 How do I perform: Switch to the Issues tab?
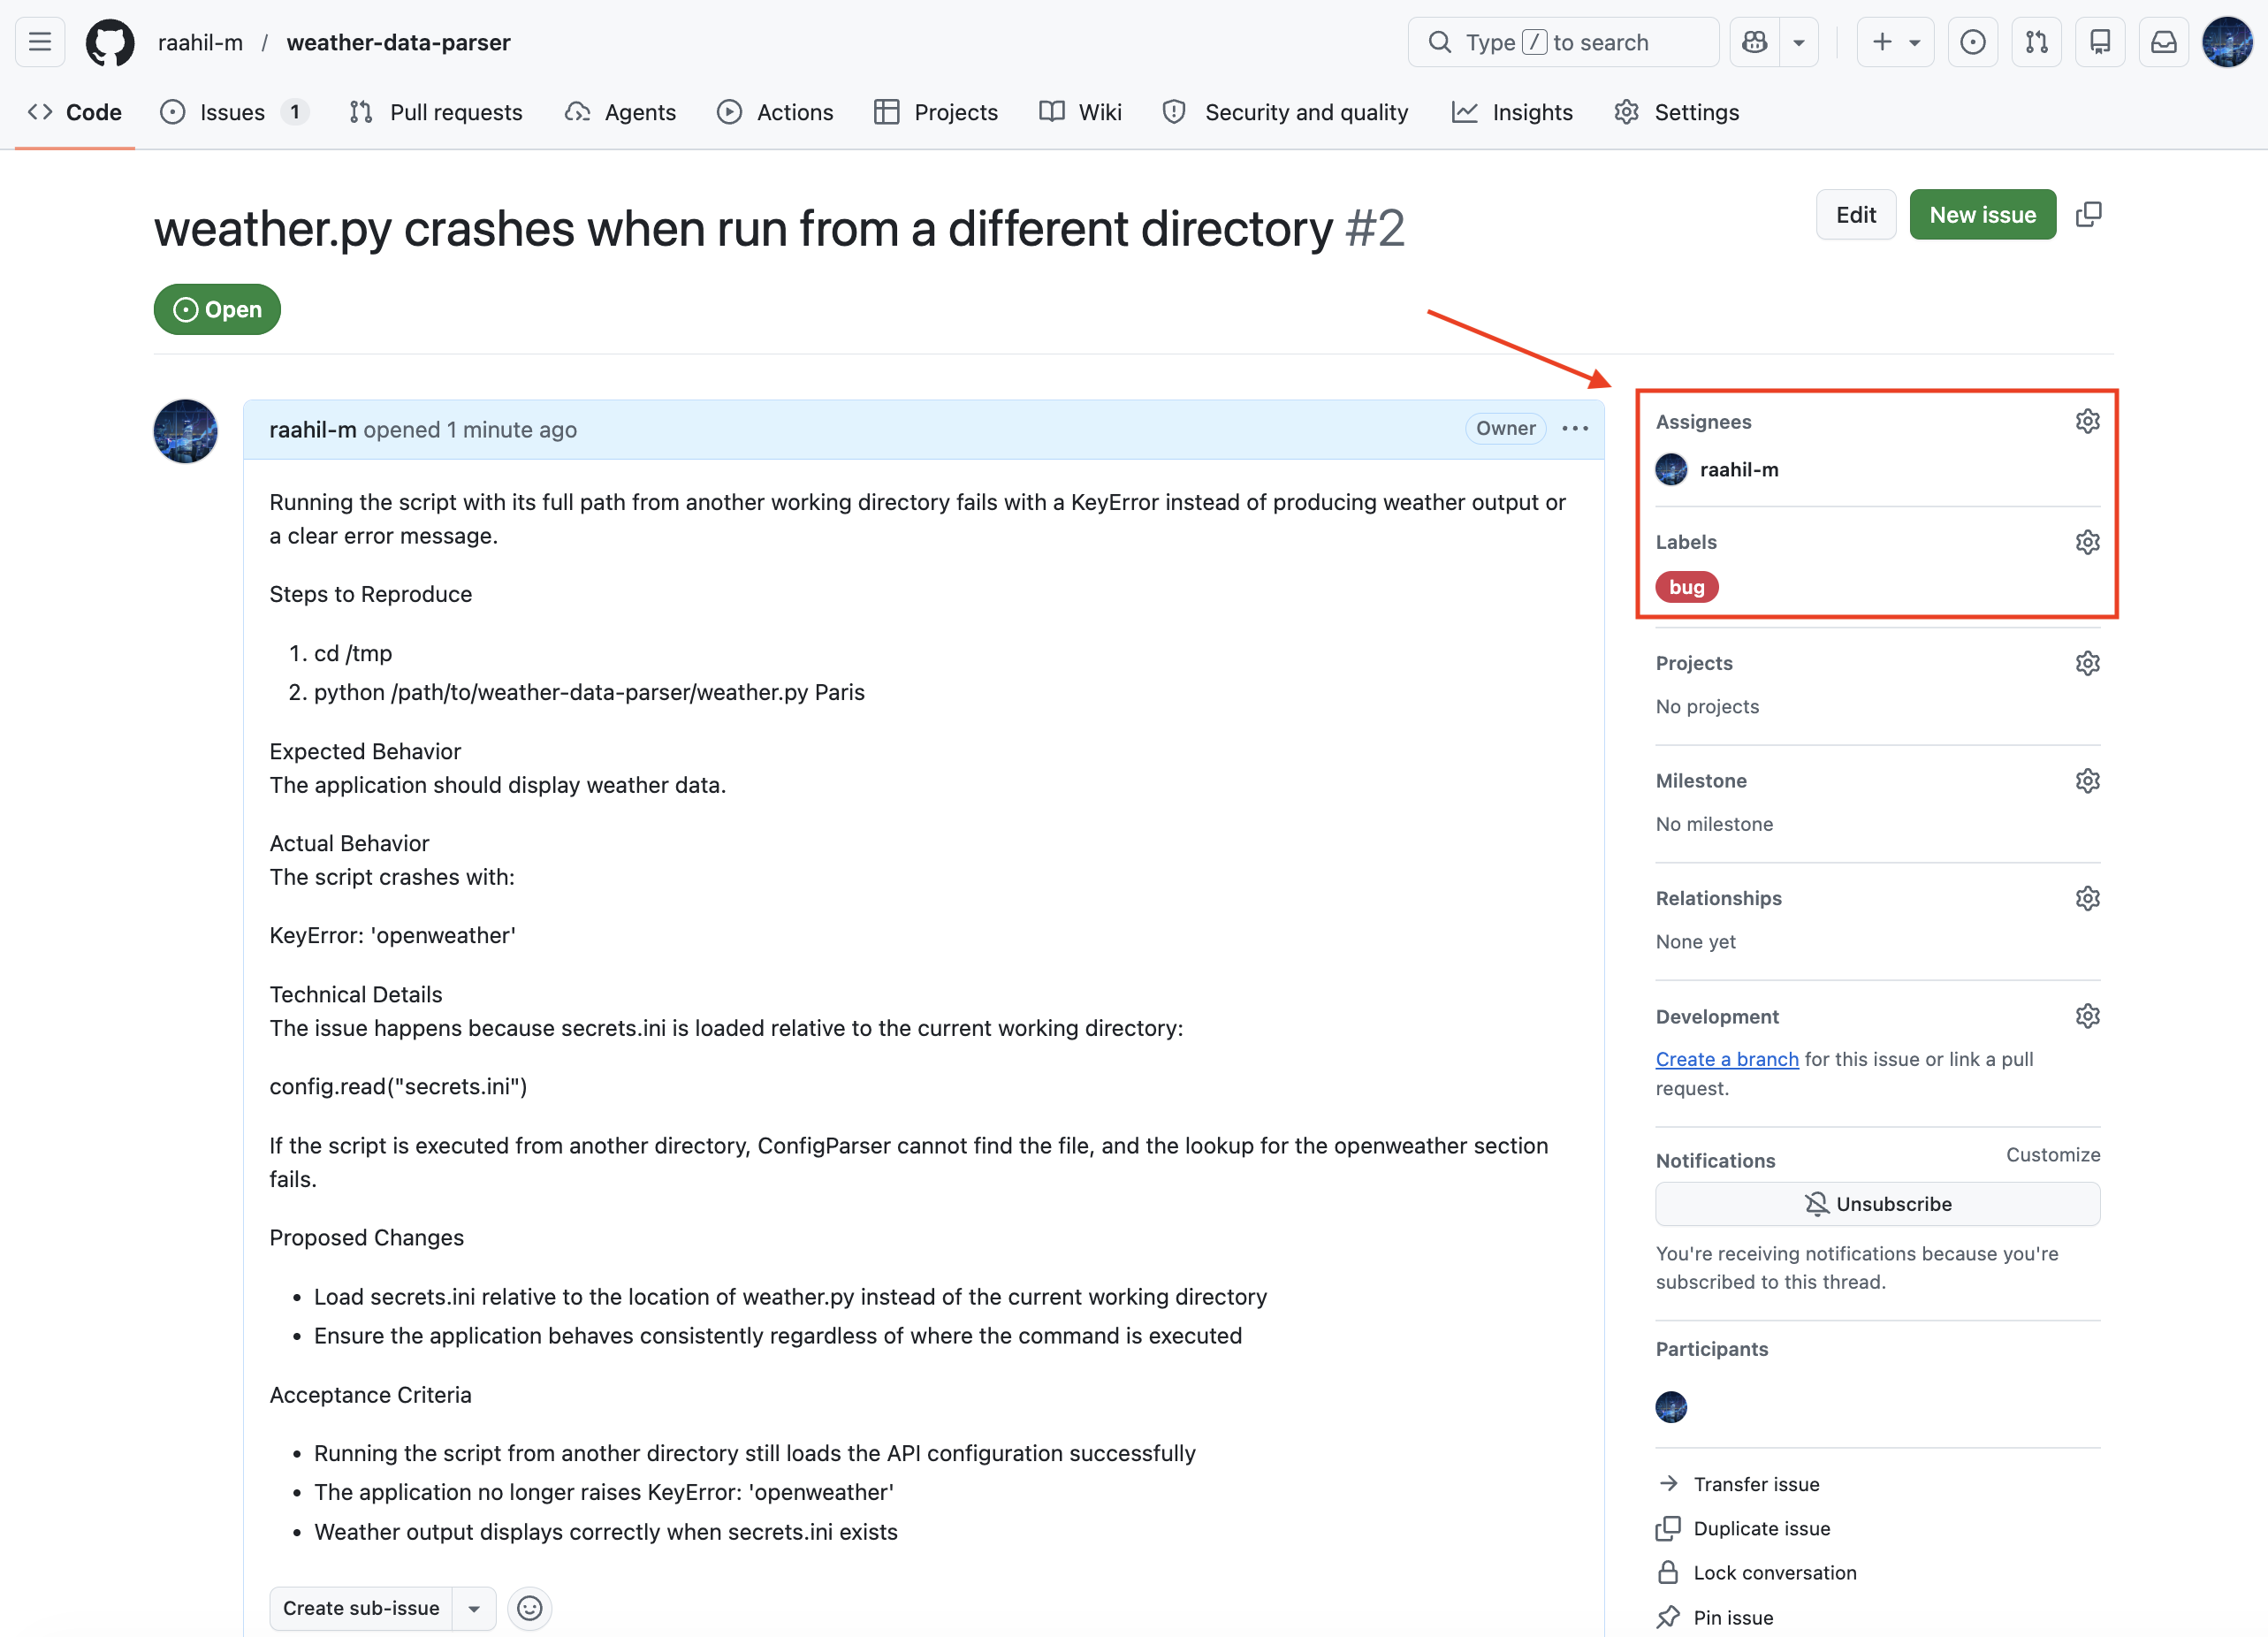234,112
